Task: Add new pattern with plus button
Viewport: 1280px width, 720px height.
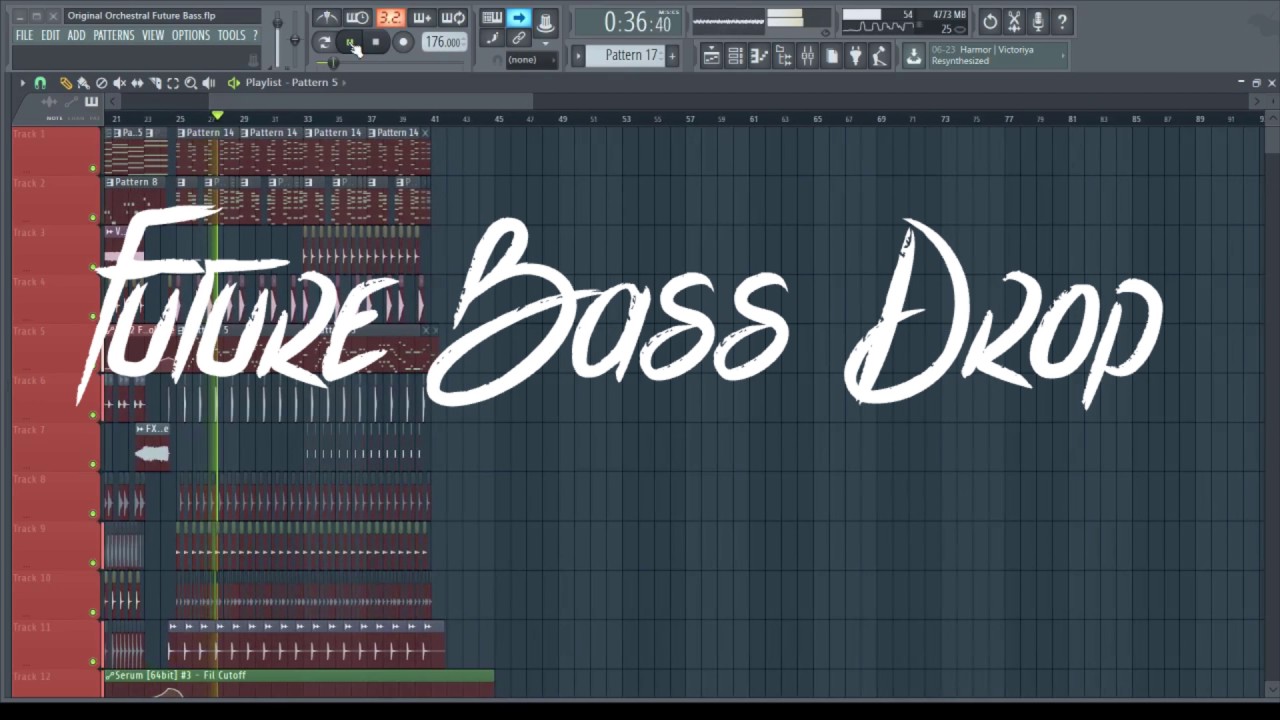Action: [672, 55]
